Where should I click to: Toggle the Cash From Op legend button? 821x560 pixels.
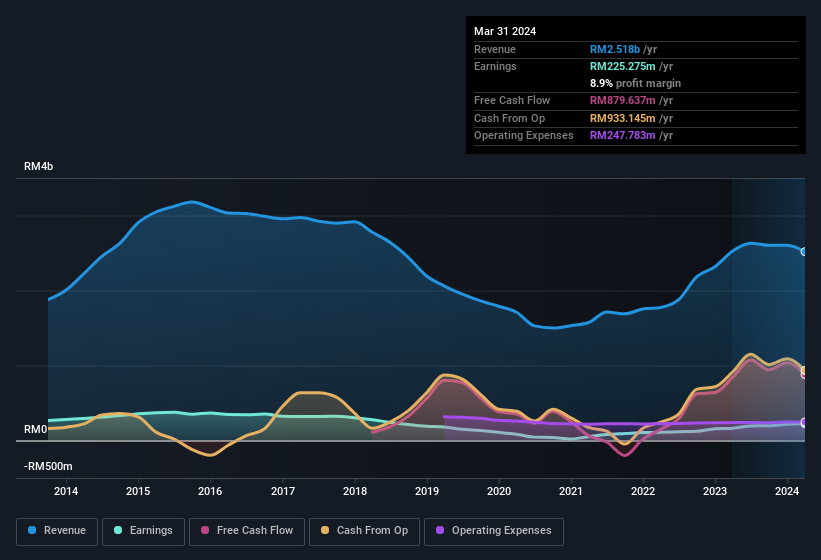pos(364,531)
